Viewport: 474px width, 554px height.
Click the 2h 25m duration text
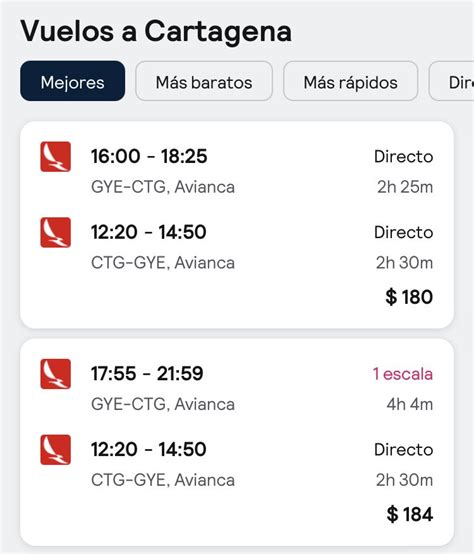tap(405, 187)
